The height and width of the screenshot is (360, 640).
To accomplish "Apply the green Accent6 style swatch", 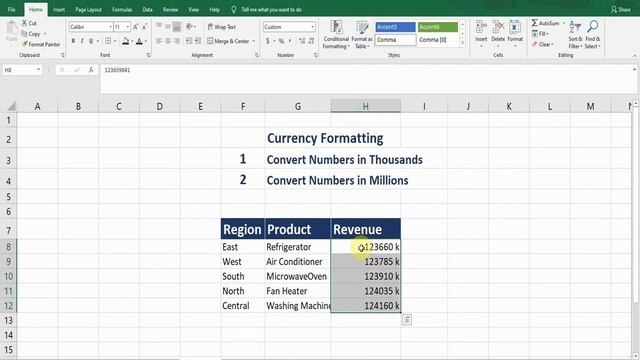I will [438, 27].
